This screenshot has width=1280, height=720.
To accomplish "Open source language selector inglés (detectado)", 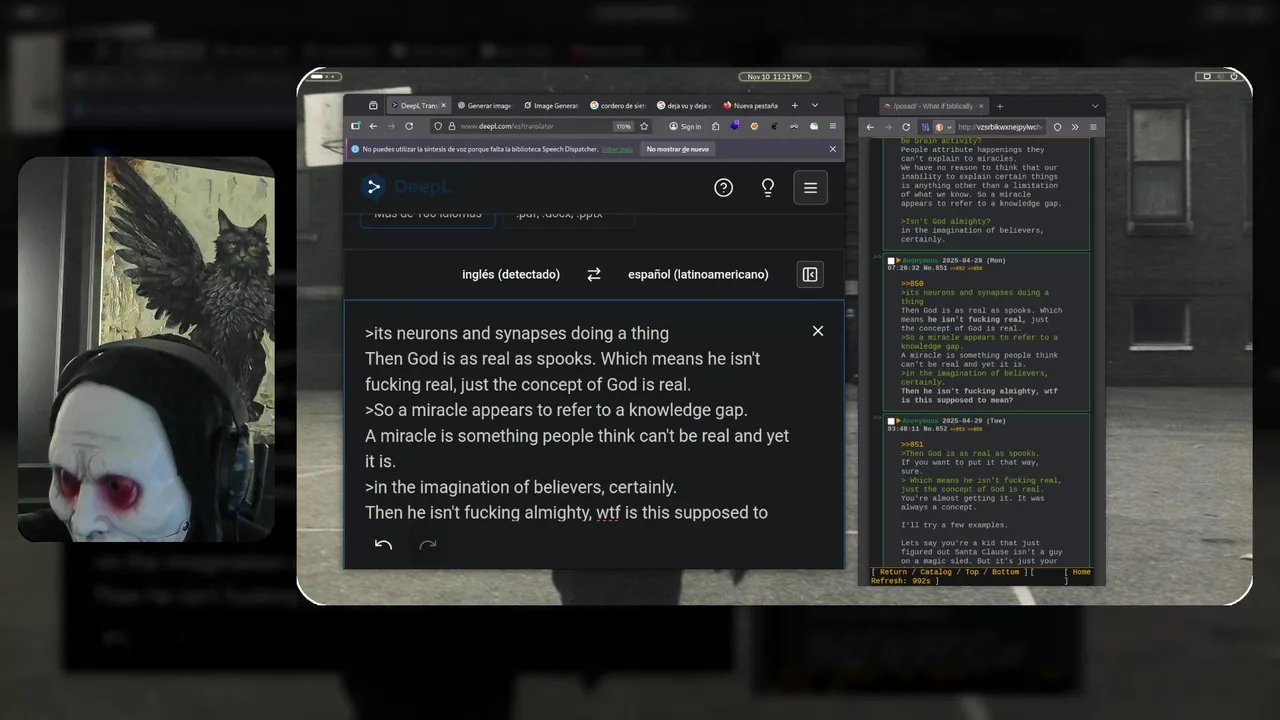I will click(511, 274).
